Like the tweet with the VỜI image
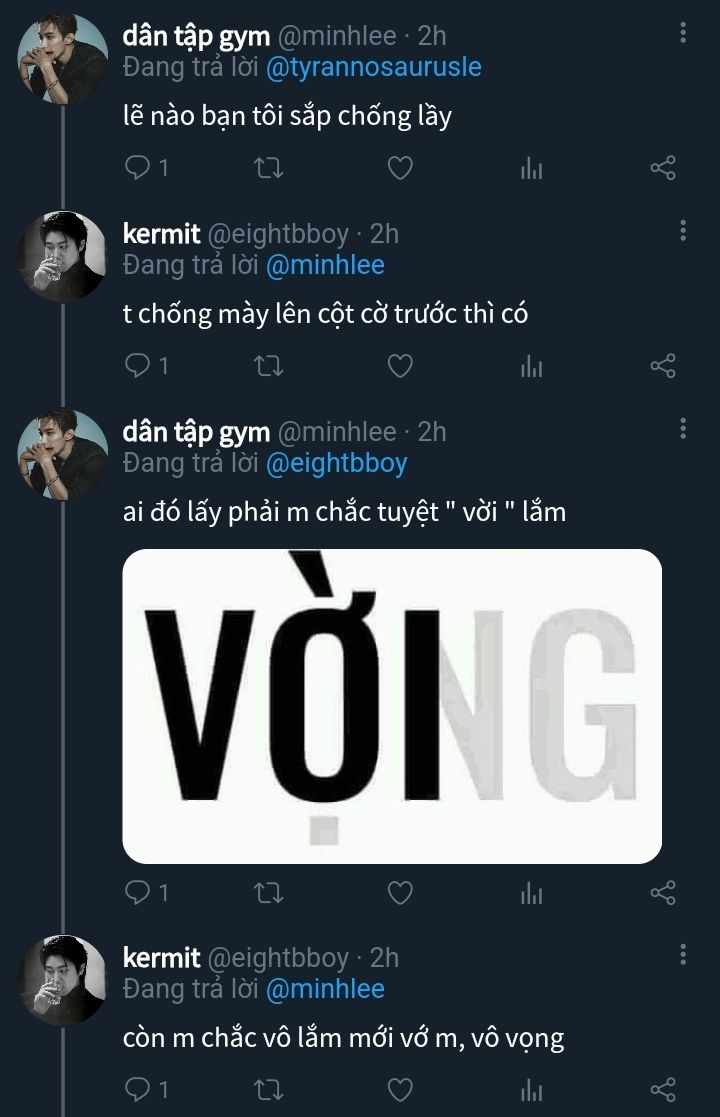Image resolution: width=720 pixels, height=1117 pixels. coord(400,891)
